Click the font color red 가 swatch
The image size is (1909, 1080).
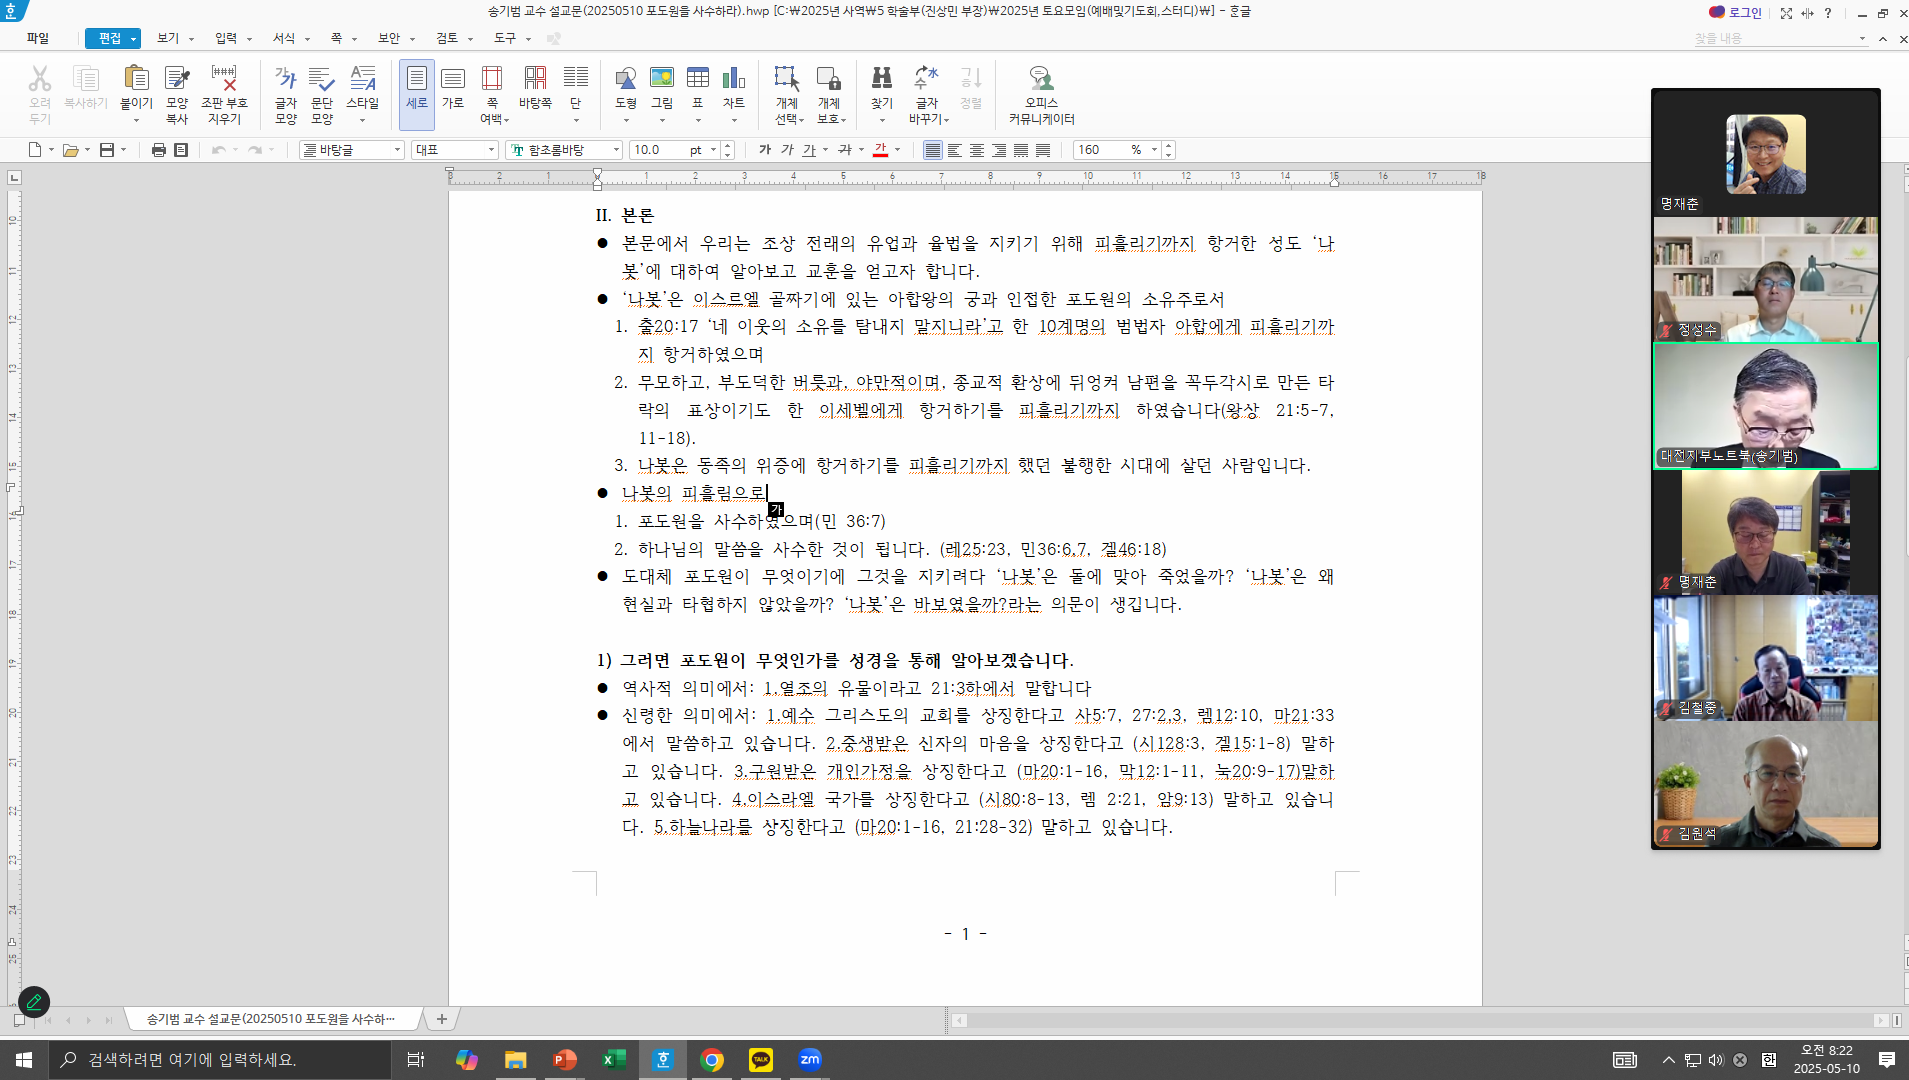[x=880, y=150]
